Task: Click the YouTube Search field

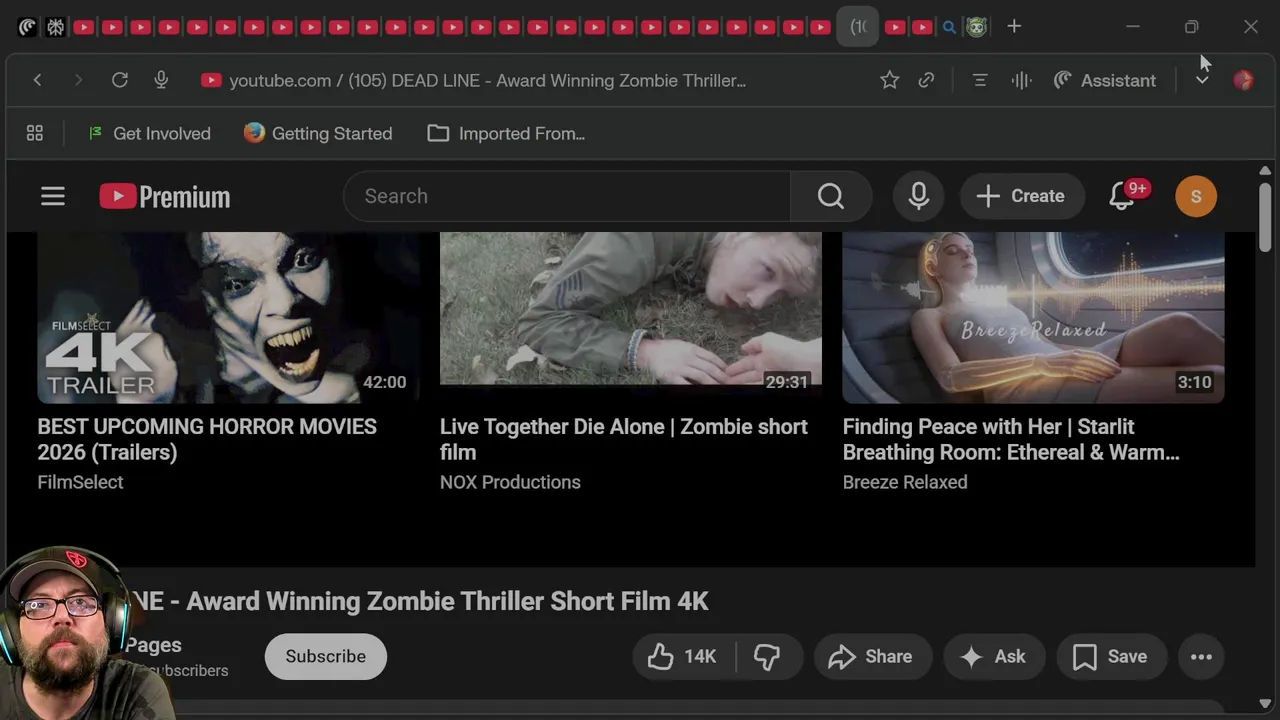Action: pyautogui.click(x=567, y=196)
